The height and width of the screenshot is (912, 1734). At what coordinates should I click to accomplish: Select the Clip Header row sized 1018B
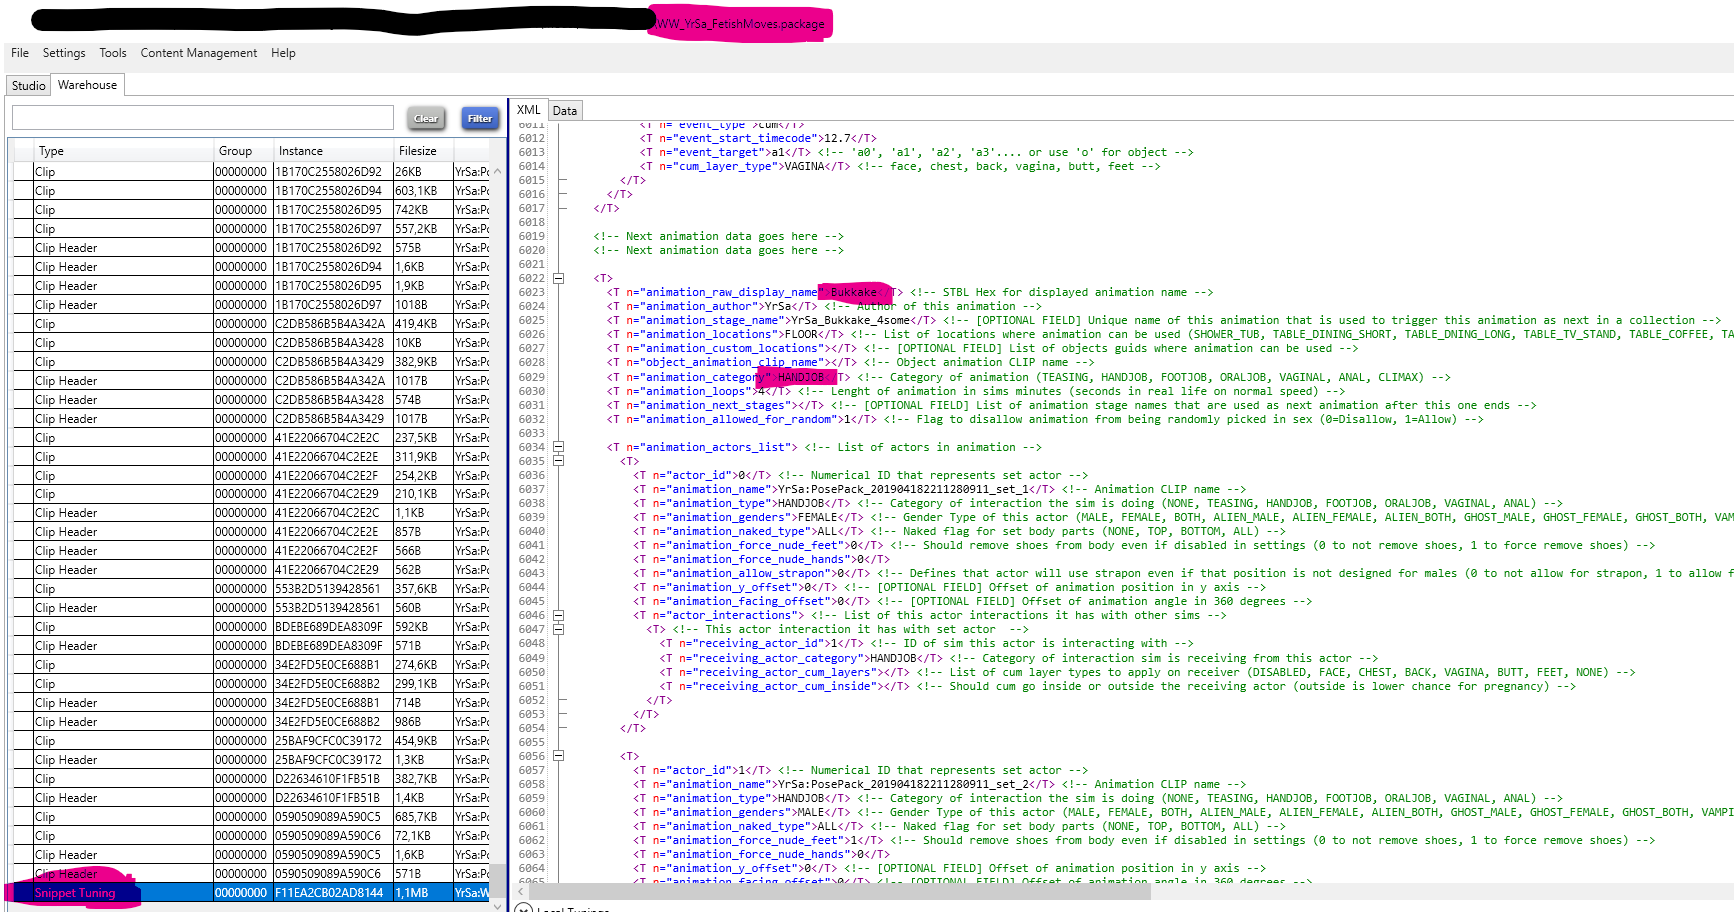pos(250,305)
